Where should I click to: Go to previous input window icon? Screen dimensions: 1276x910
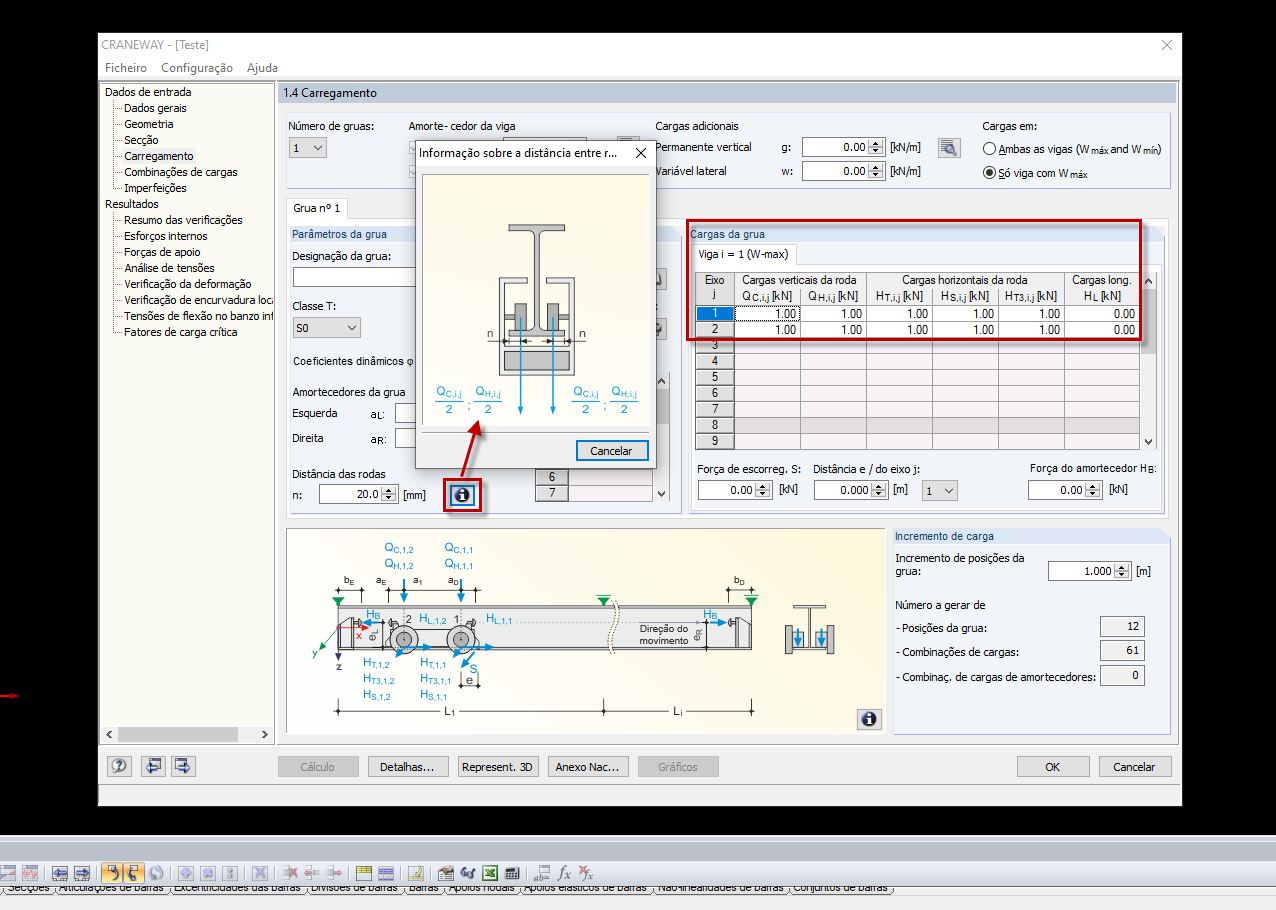click(x=152, y=767)
